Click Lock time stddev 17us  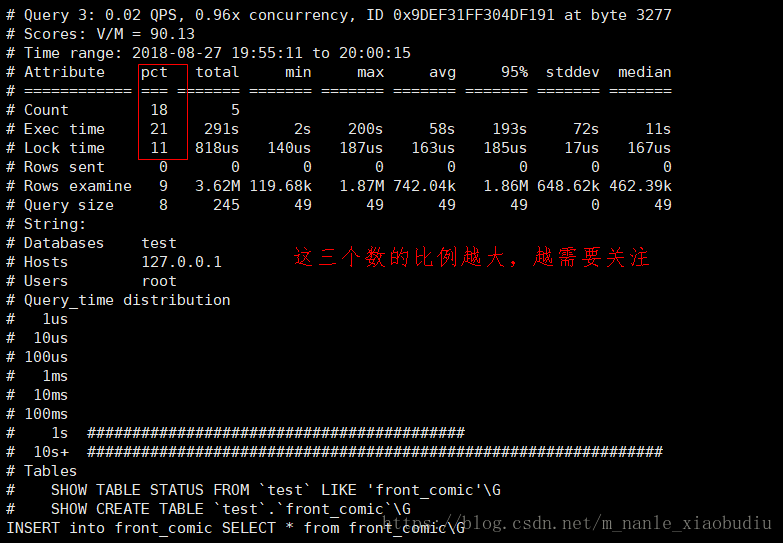pyautogui.click(x=581, y=148)
